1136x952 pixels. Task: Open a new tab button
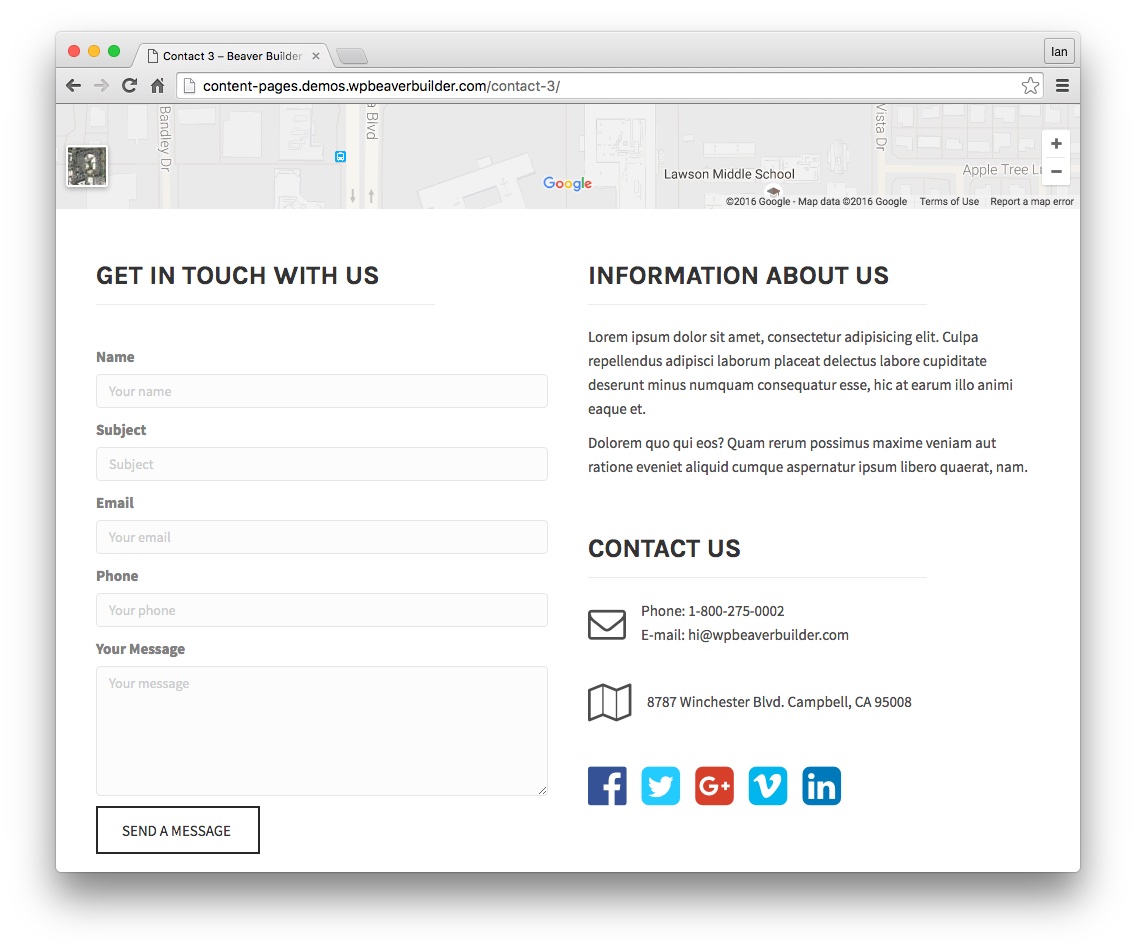(x=352, y=56)
